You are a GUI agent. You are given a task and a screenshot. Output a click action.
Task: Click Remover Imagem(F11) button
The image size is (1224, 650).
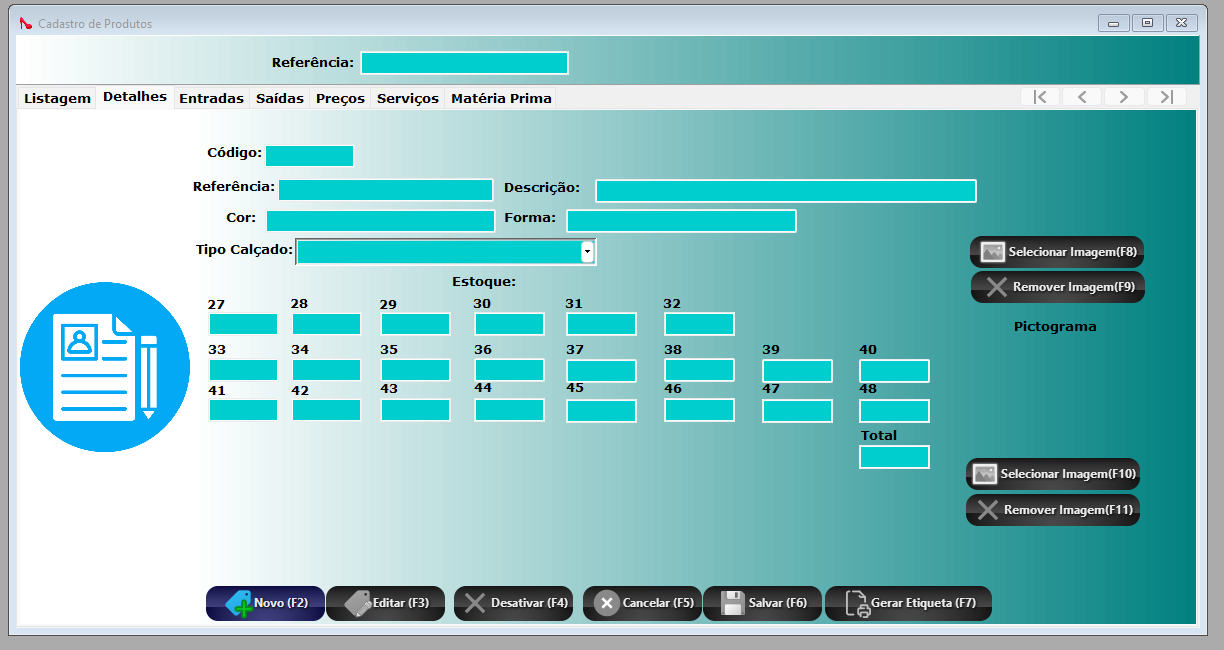pos(1053,510)
